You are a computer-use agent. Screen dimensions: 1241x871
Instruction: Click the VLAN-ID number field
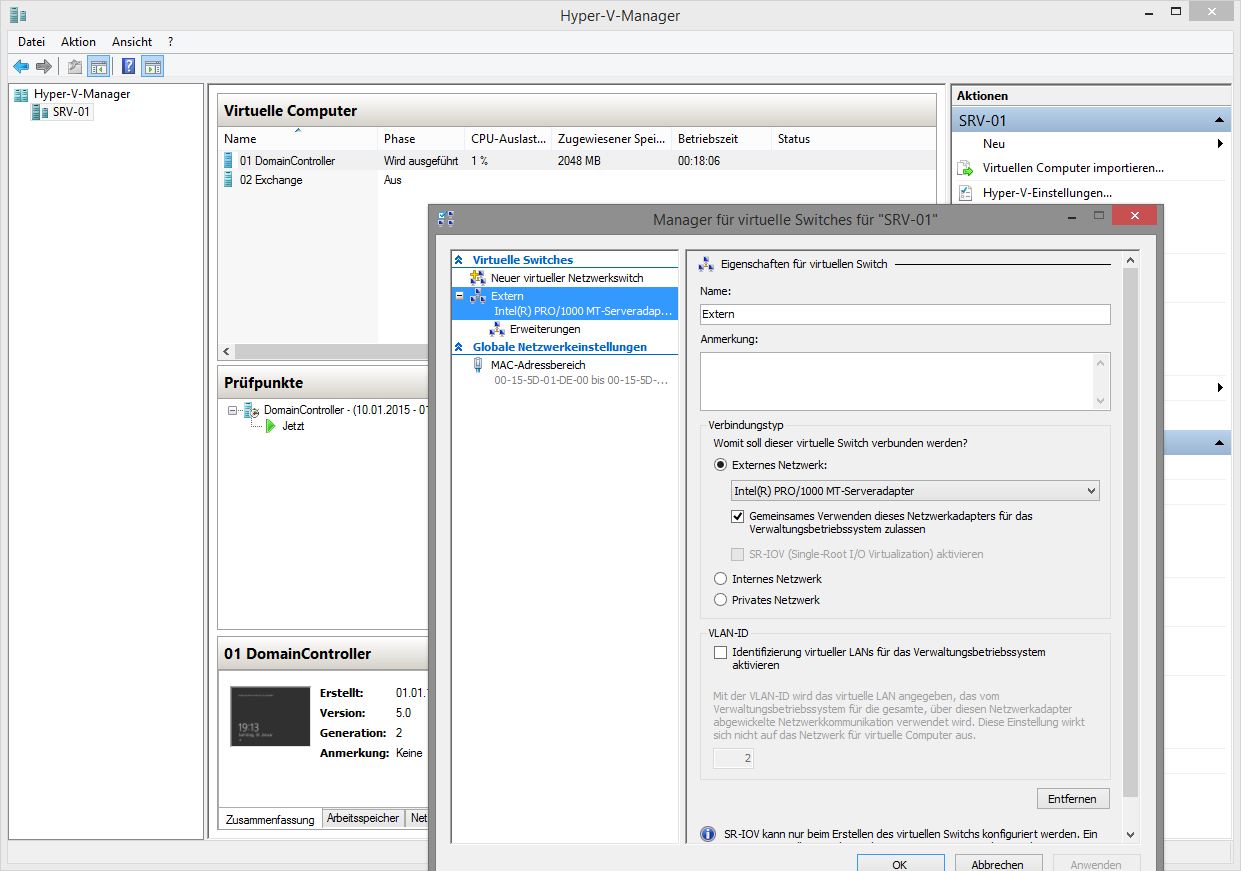(x=733, y=759)
